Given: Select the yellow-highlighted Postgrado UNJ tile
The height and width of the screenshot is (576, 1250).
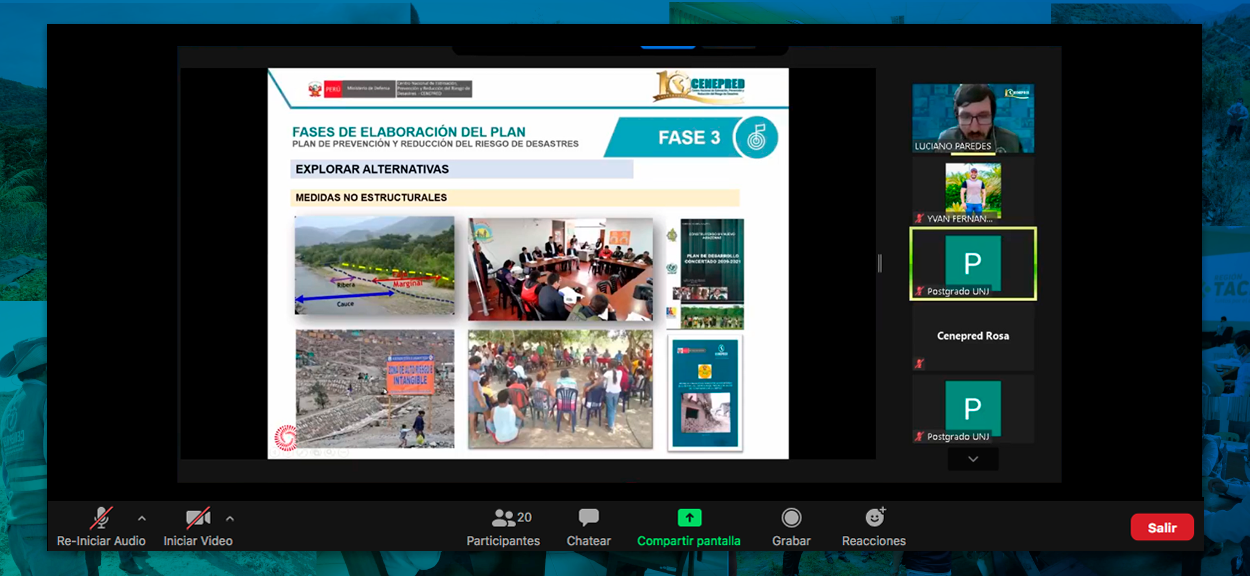Looking at the screenshot, I should 973,263.
